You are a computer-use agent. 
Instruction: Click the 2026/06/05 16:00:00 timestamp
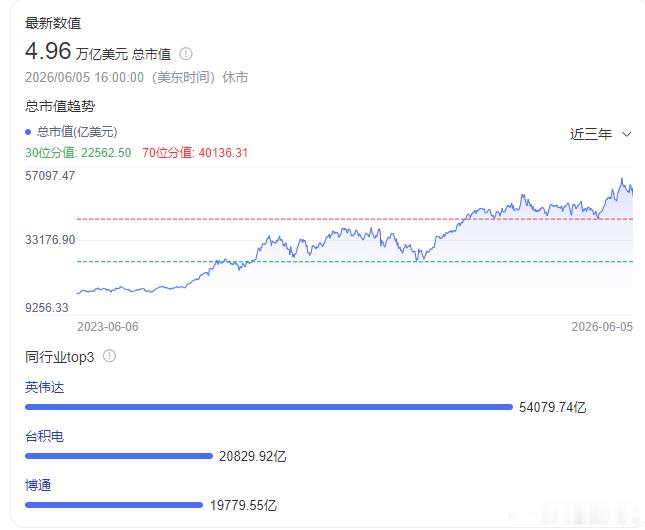click(84, 77)
